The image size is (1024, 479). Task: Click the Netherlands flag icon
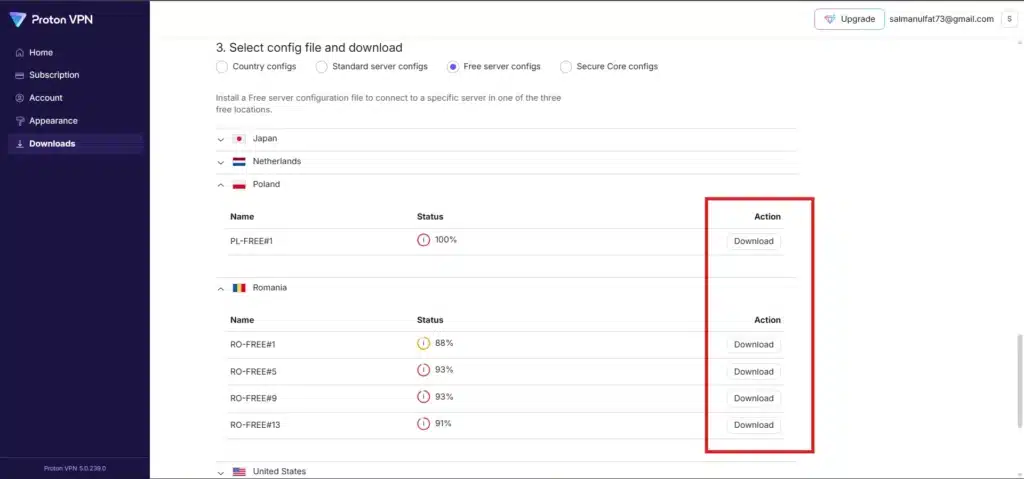[239, 161]
